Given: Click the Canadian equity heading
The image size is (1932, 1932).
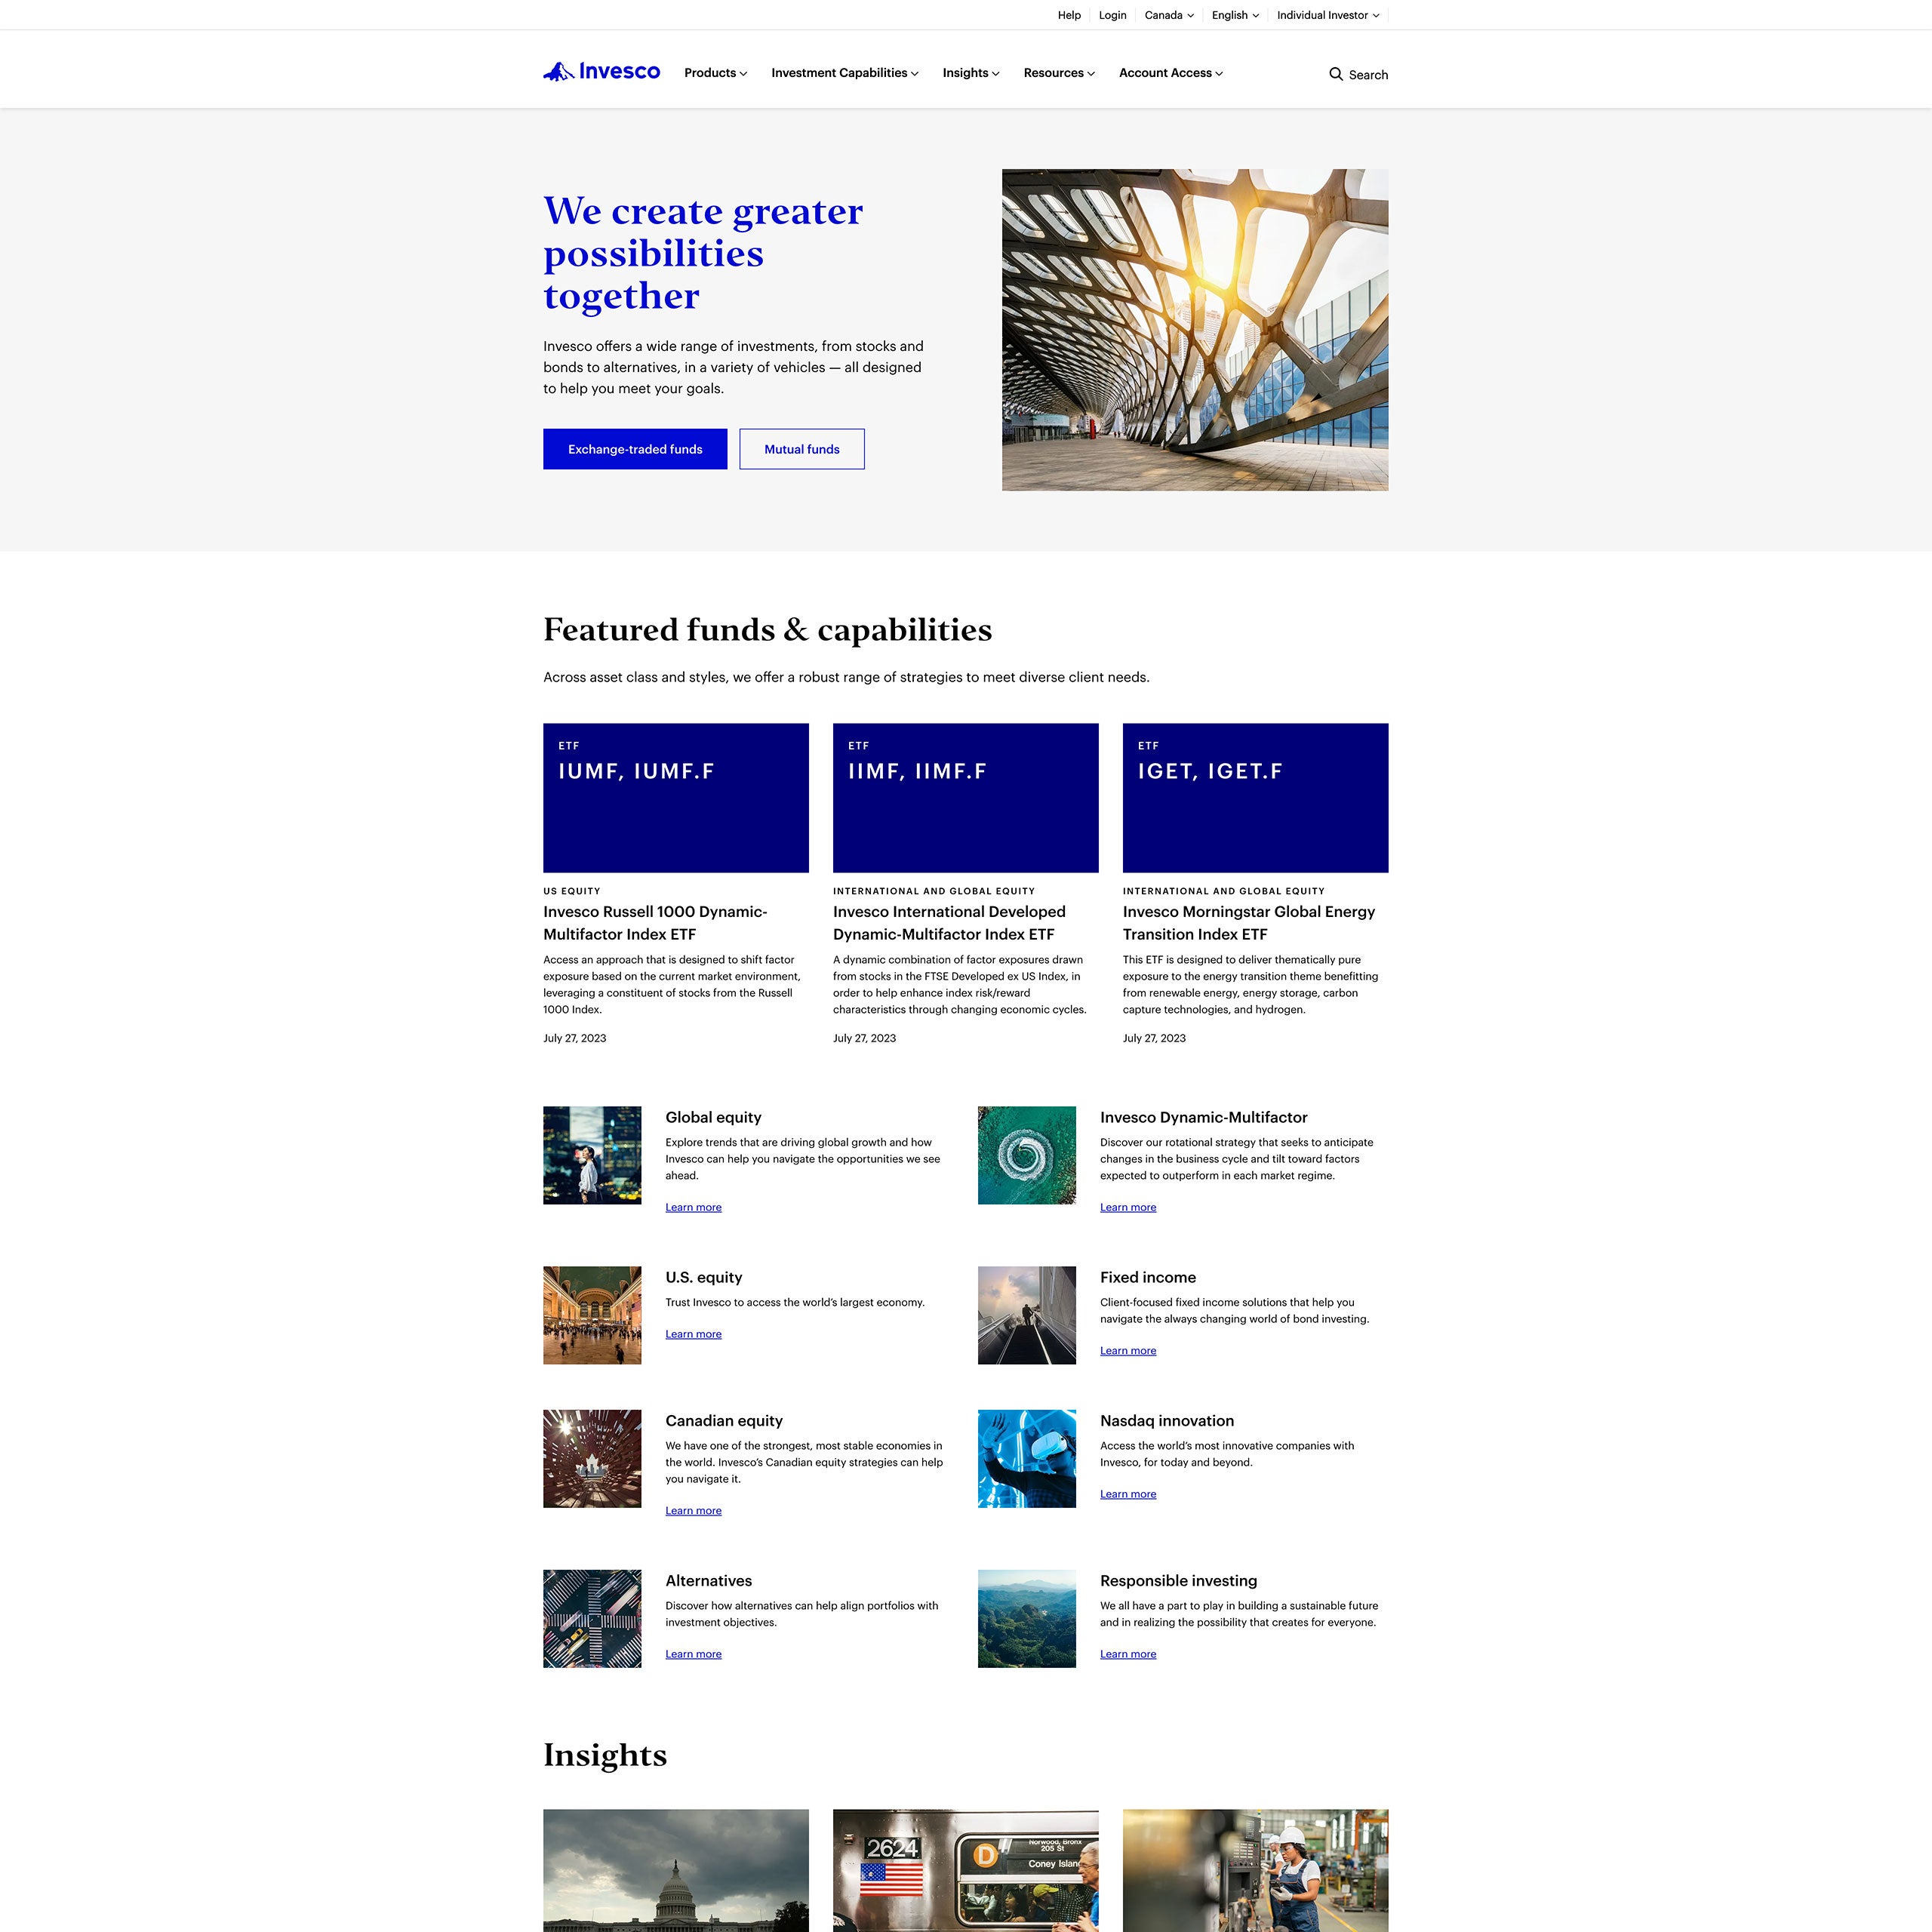Looking at the screenshot, I should pyautogui.click(x=724, y=1420).
